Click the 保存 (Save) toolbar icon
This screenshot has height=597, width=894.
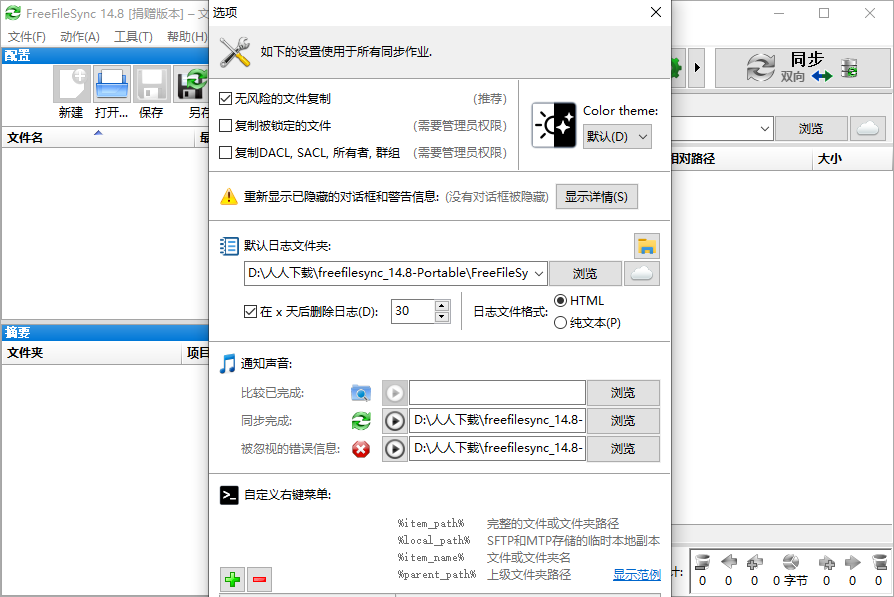[x=150, y=85]
